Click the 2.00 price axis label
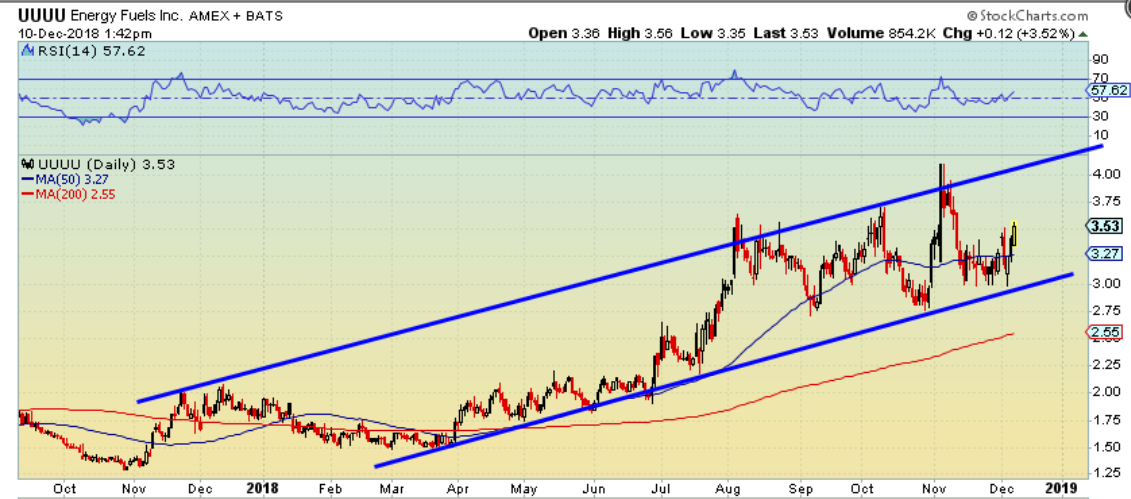The image size is (1131, 499). (x=1107, y=392)
